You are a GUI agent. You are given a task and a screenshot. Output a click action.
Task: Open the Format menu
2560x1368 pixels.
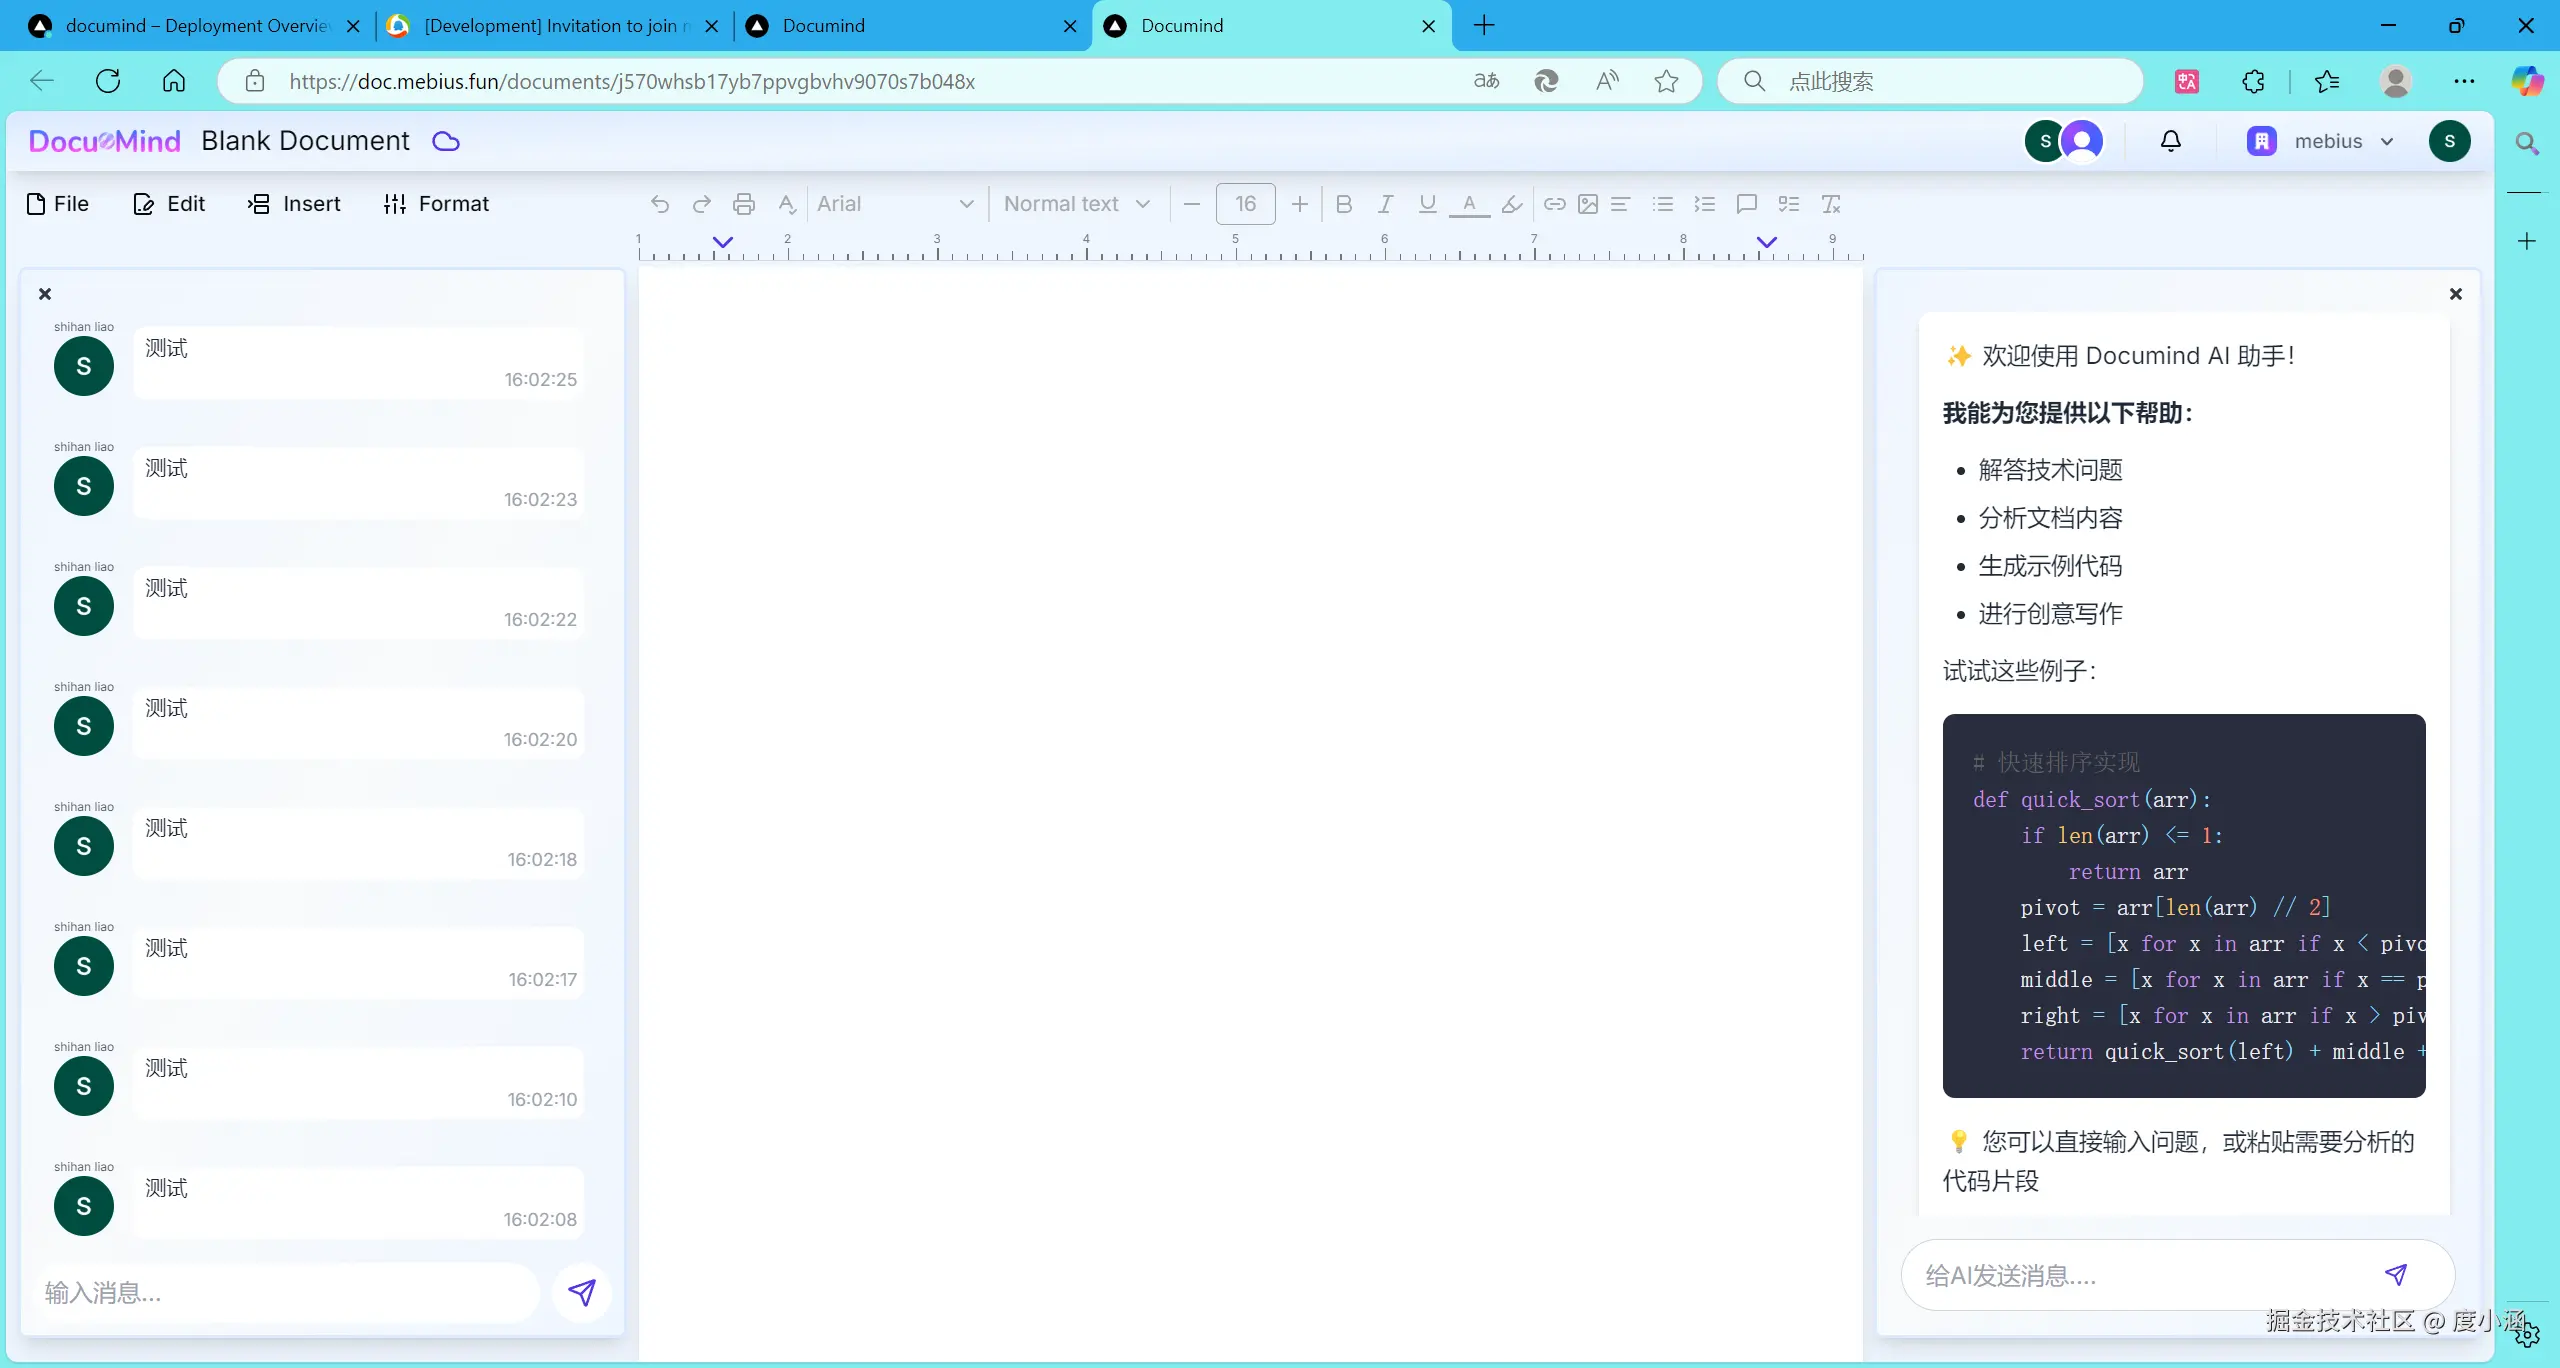436,204
